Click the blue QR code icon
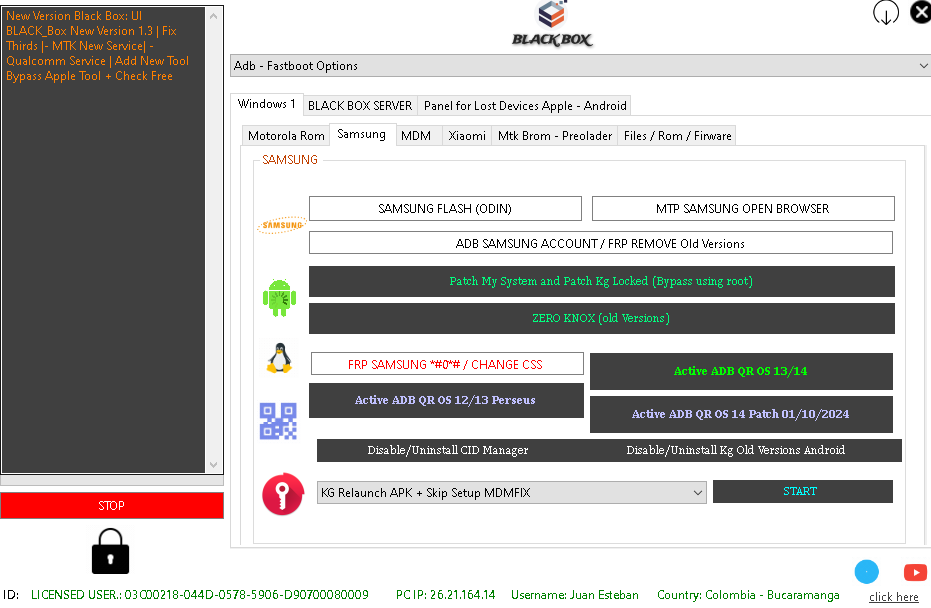931x608 pixels. 278,422
